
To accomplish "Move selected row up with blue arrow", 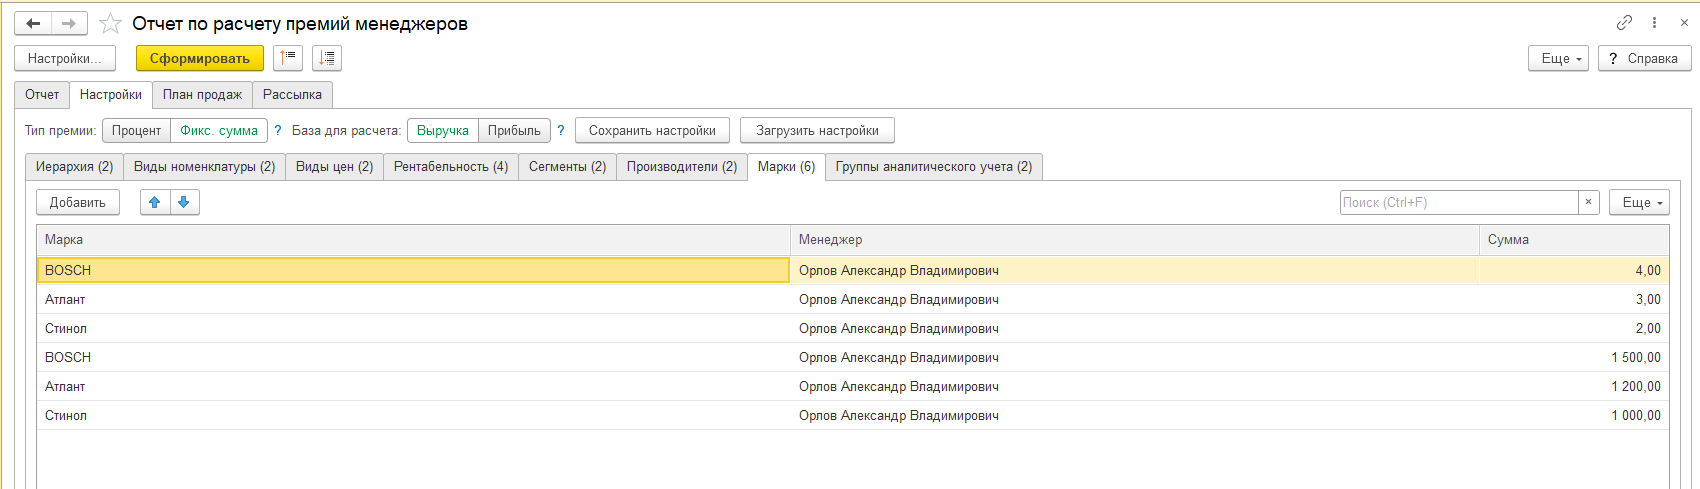I will [x=155, y=202].
